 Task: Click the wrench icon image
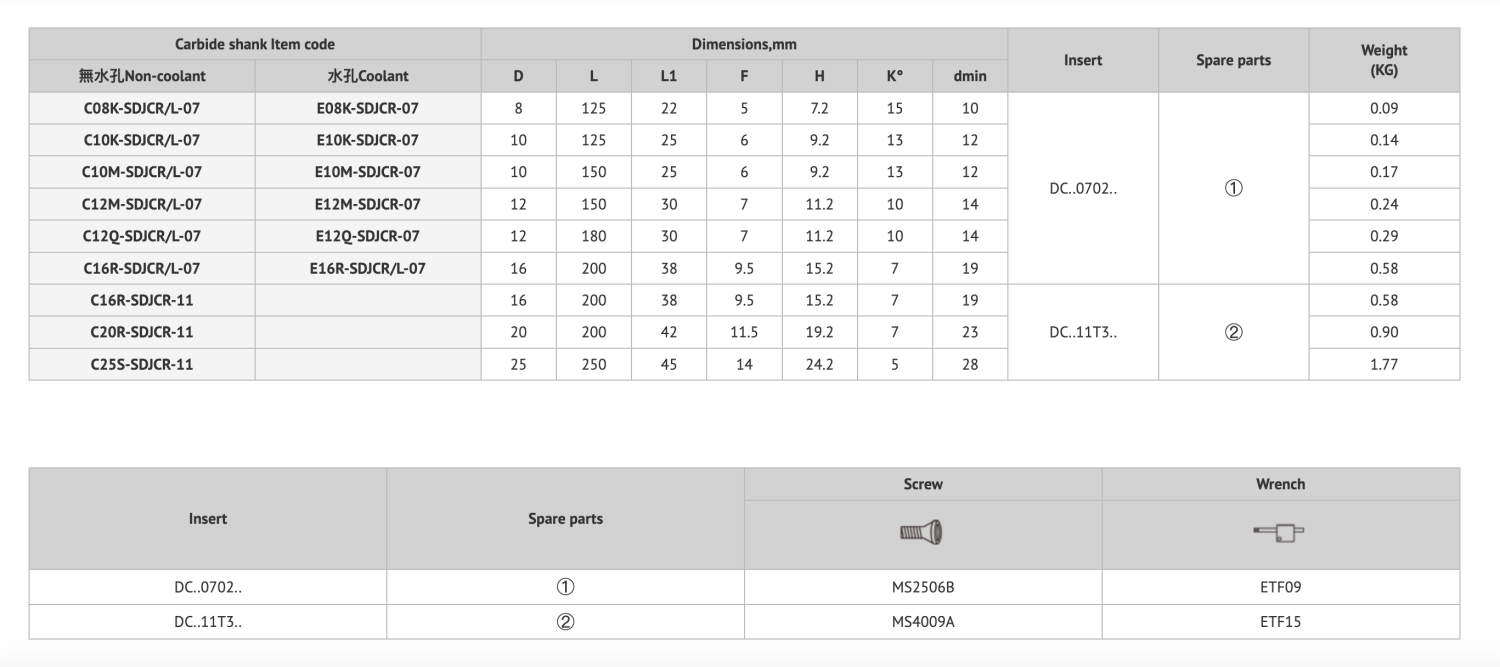(1280, 533)
